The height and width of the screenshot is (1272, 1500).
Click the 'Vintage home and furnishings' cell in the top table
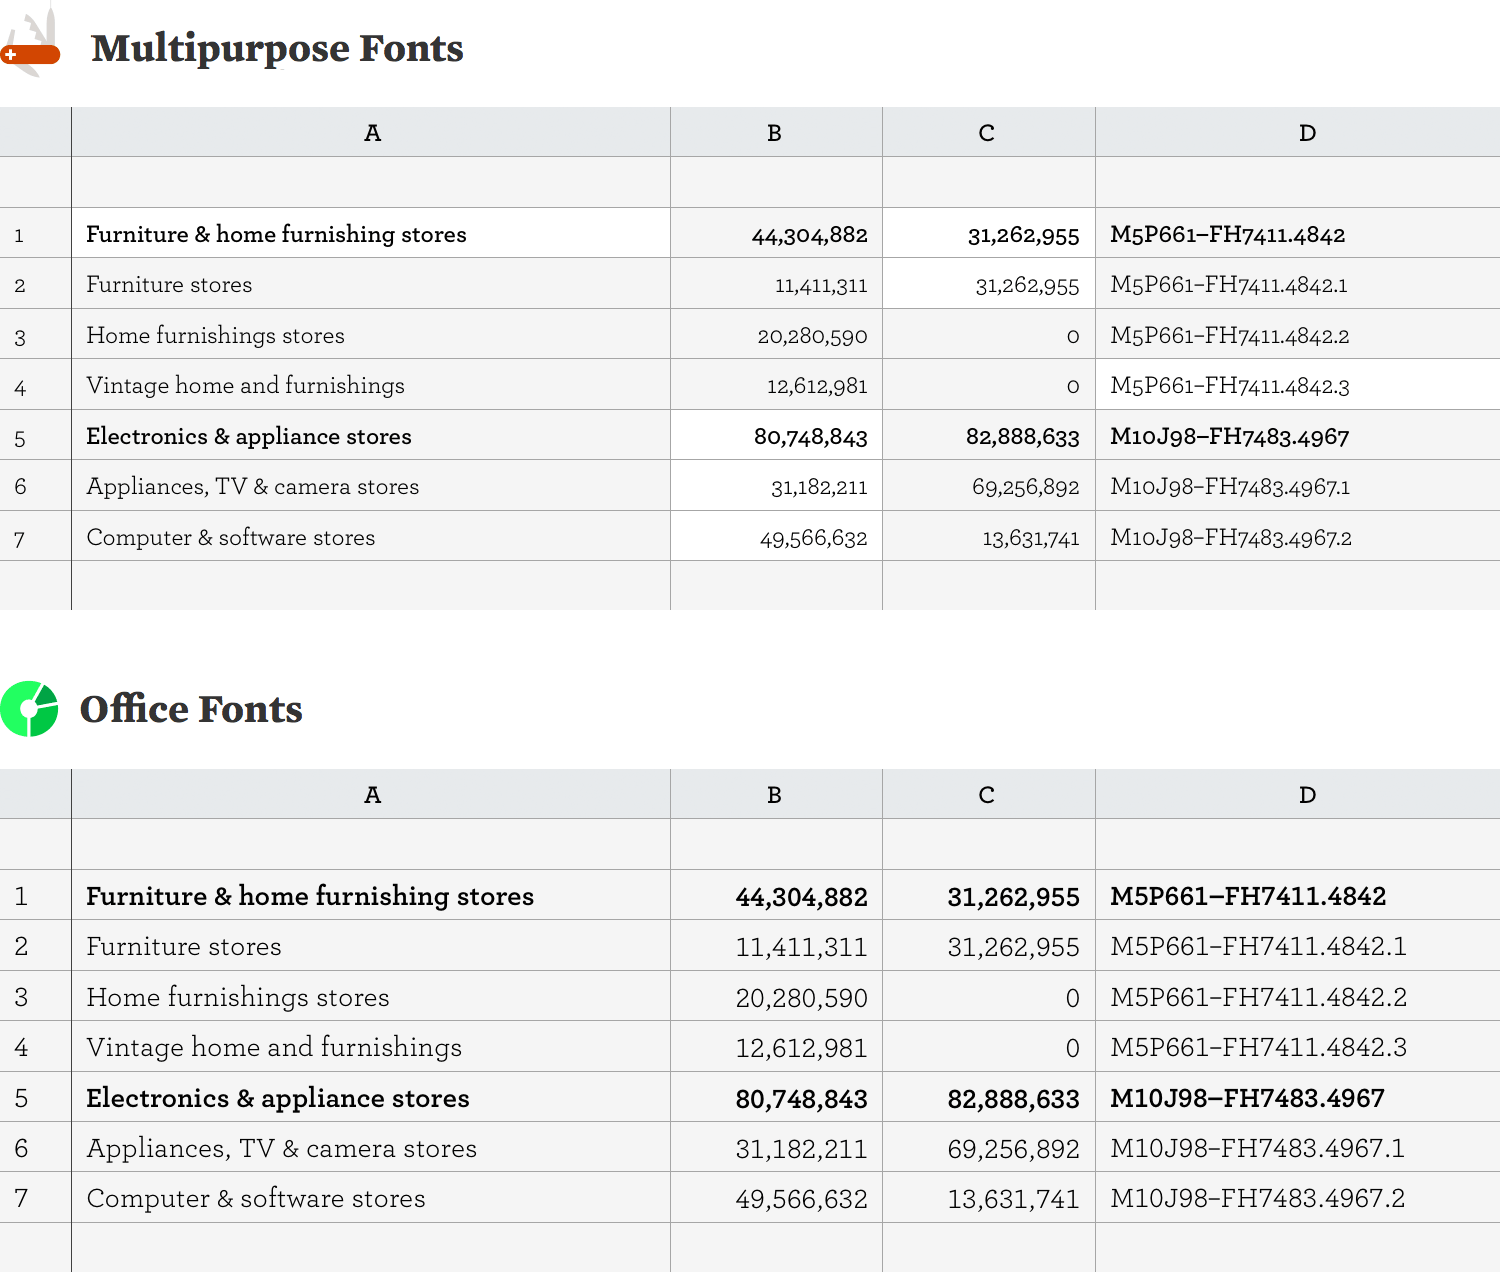[x=371, y=384]
